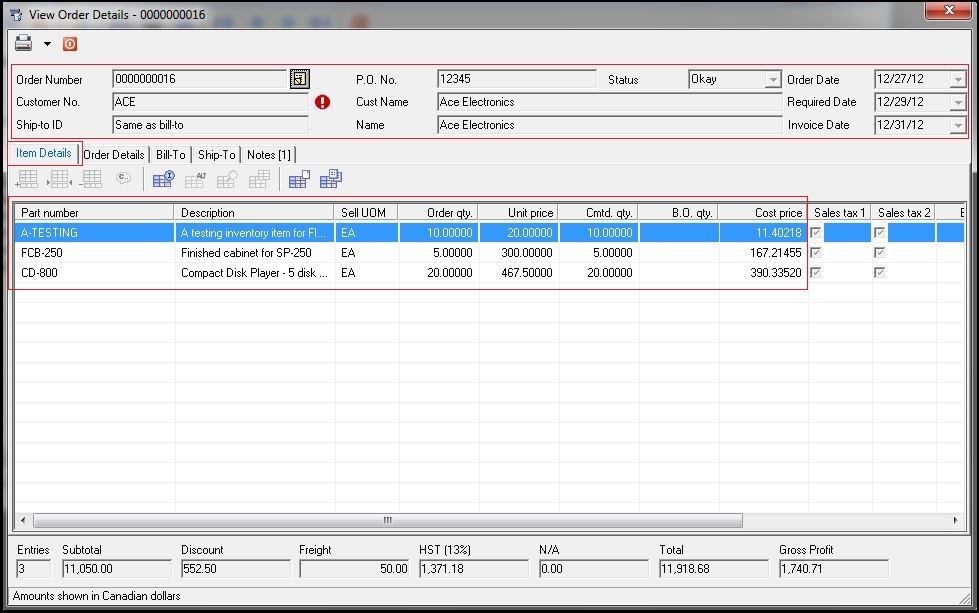Open the Notes [1] tab
Viewport: 979px width, 613px height.
tap(268, 155)
